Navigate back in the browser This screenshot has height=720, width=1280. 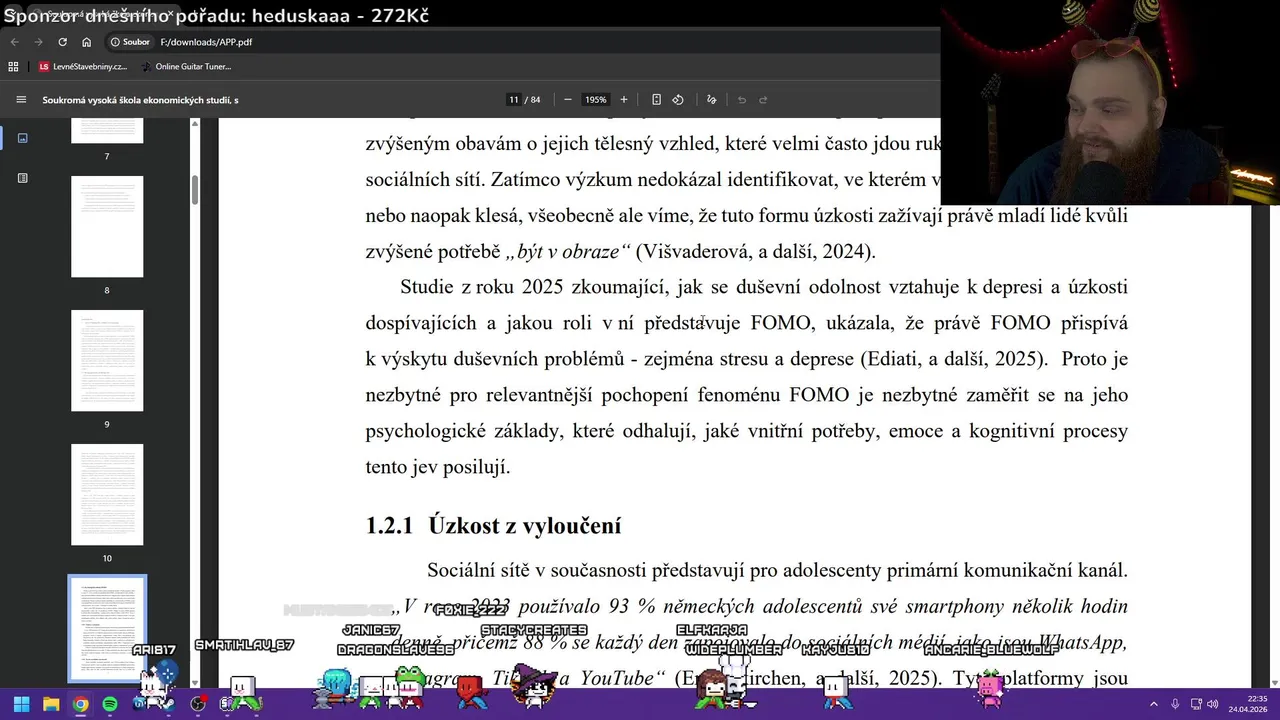click(14, 42)
